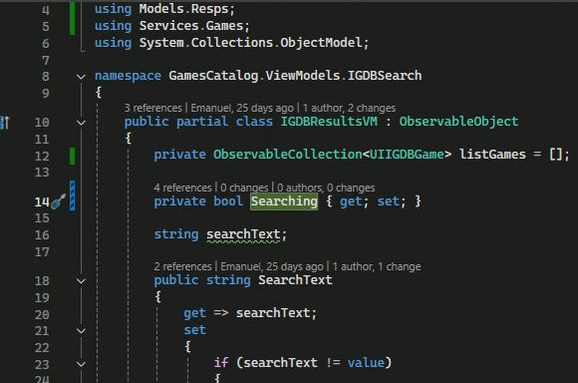Click the blue change marker beside line 14

click(73, 196)
